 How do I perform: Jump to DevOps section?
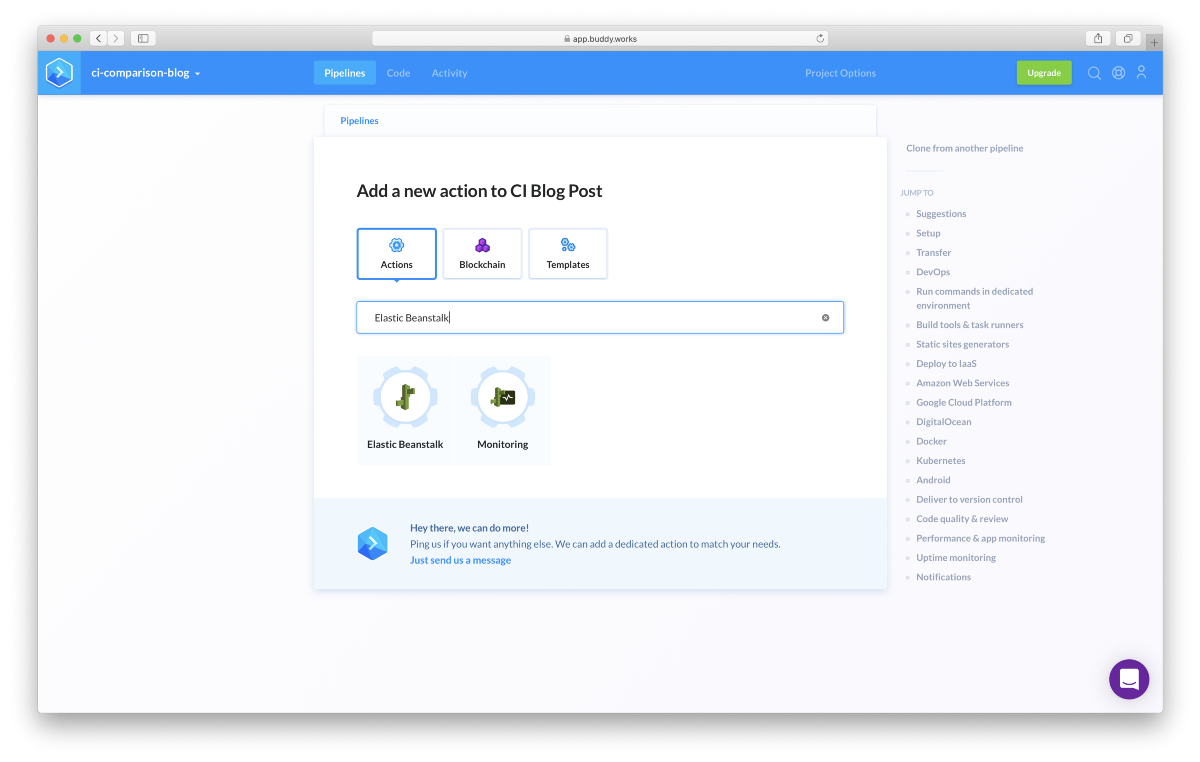933,272
